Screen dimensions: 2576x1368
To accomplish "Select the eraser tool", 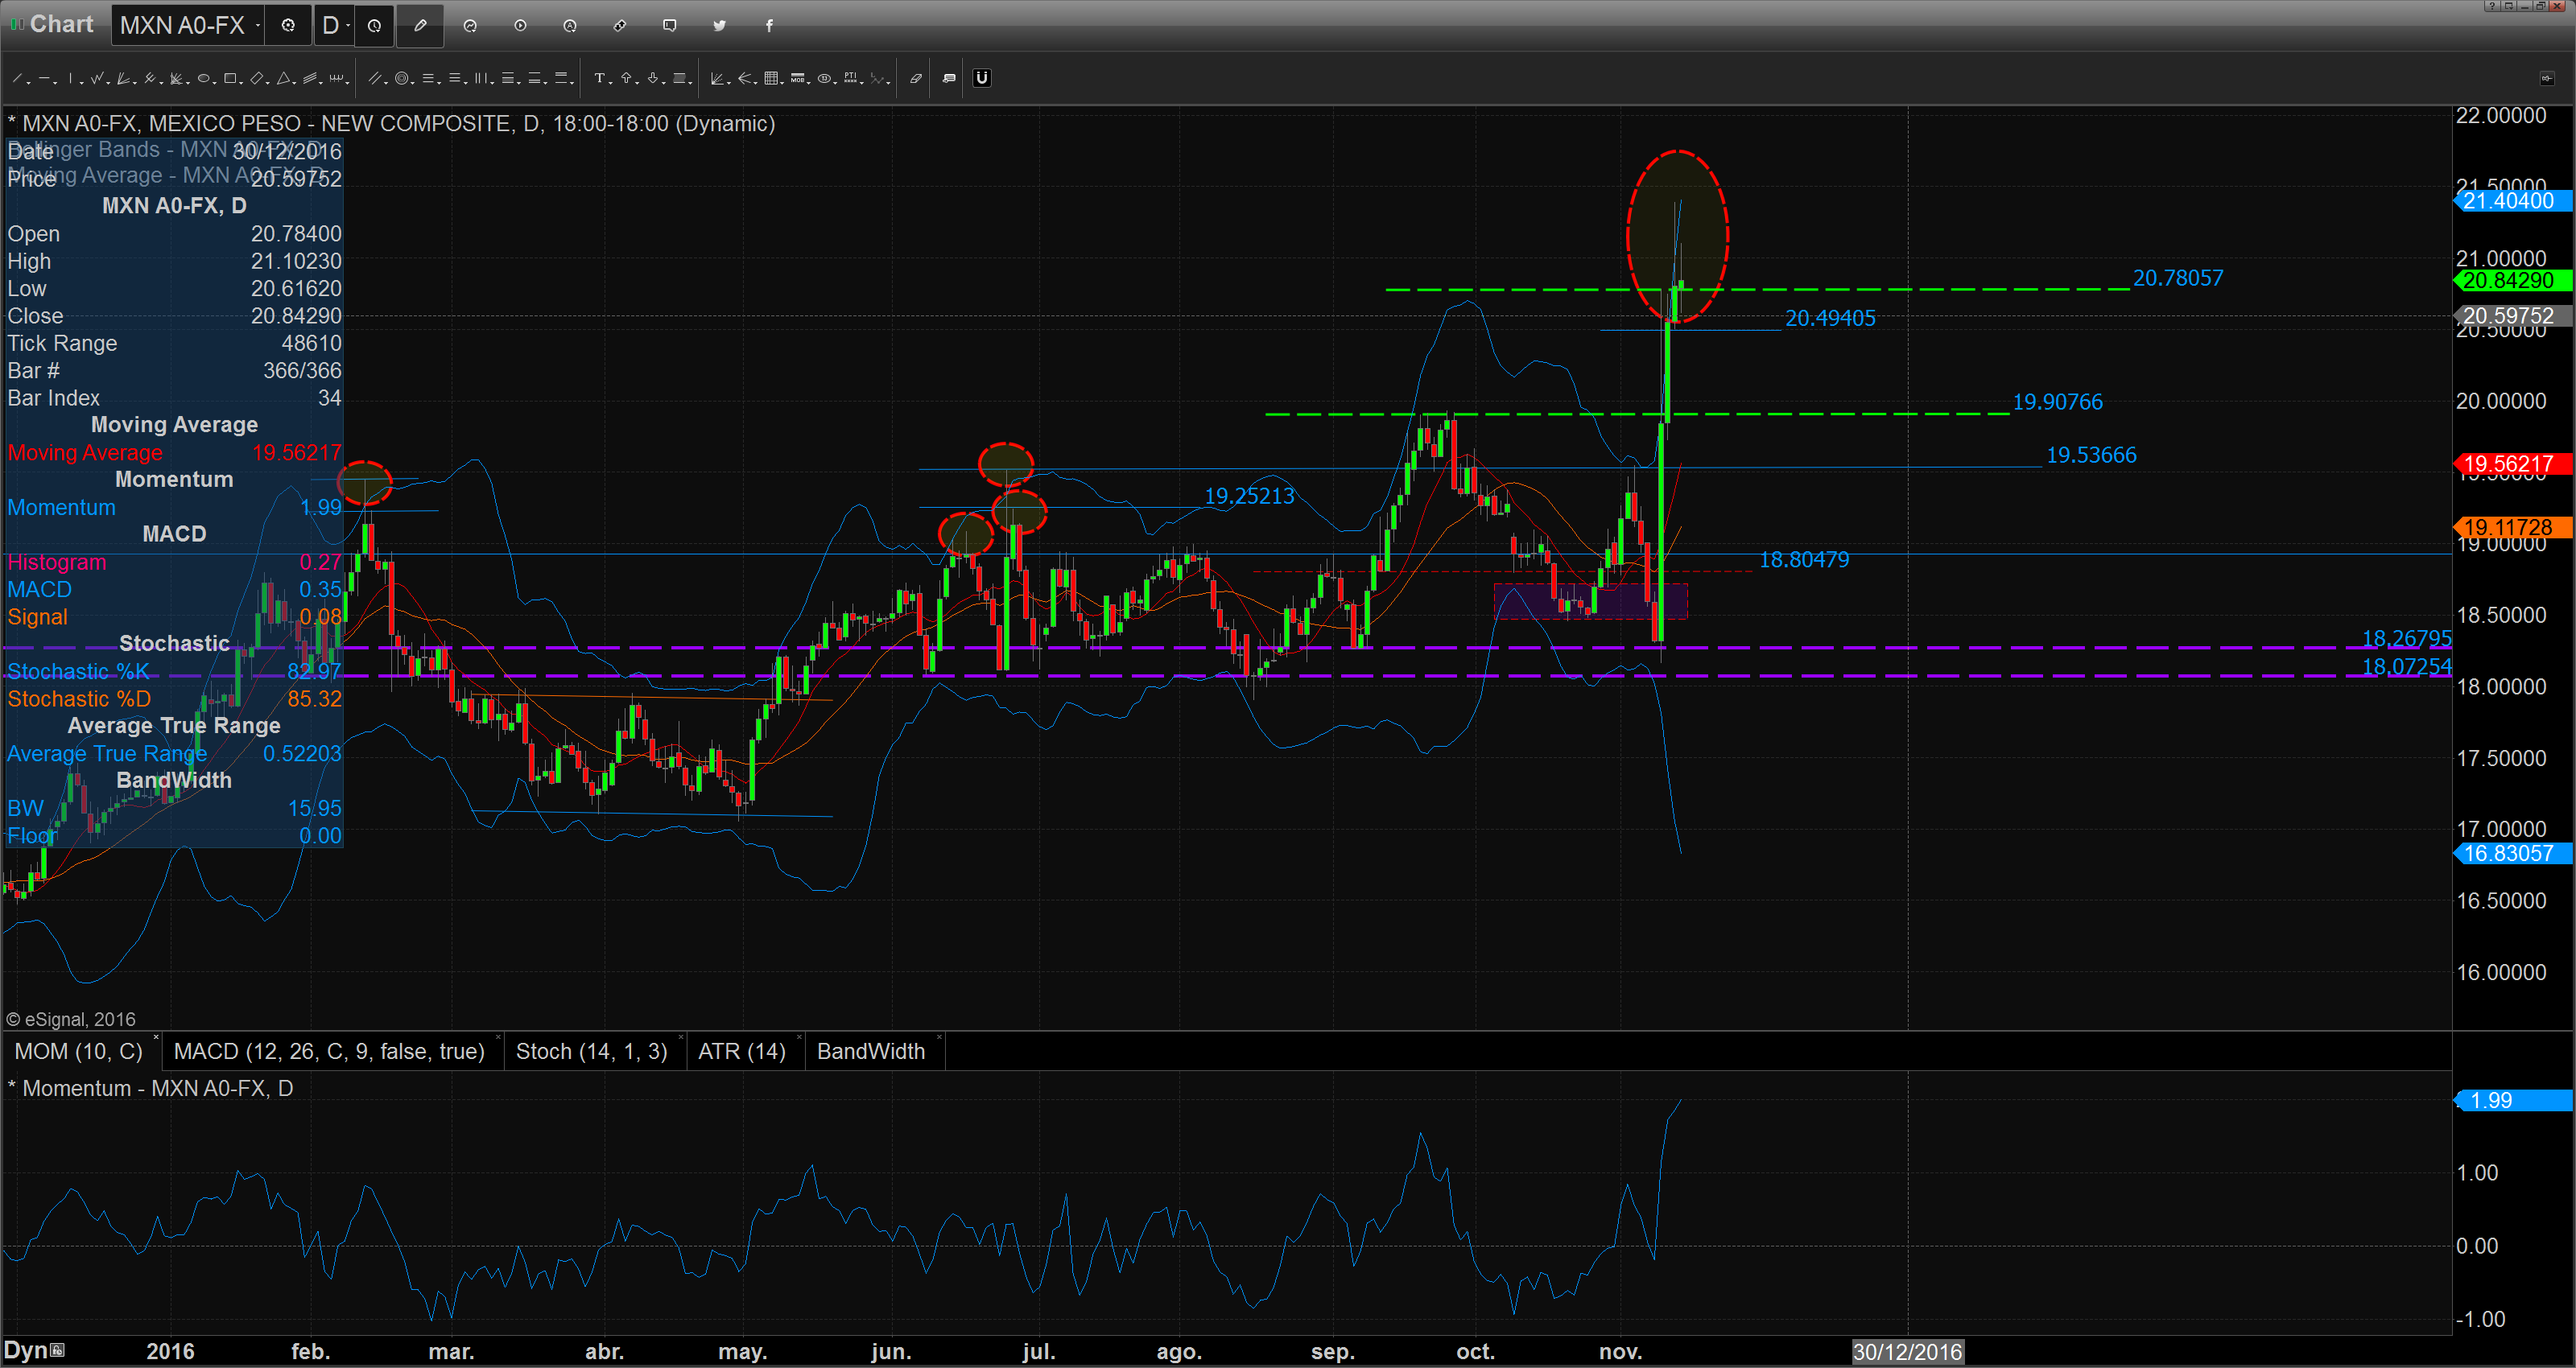I will 916,78.
